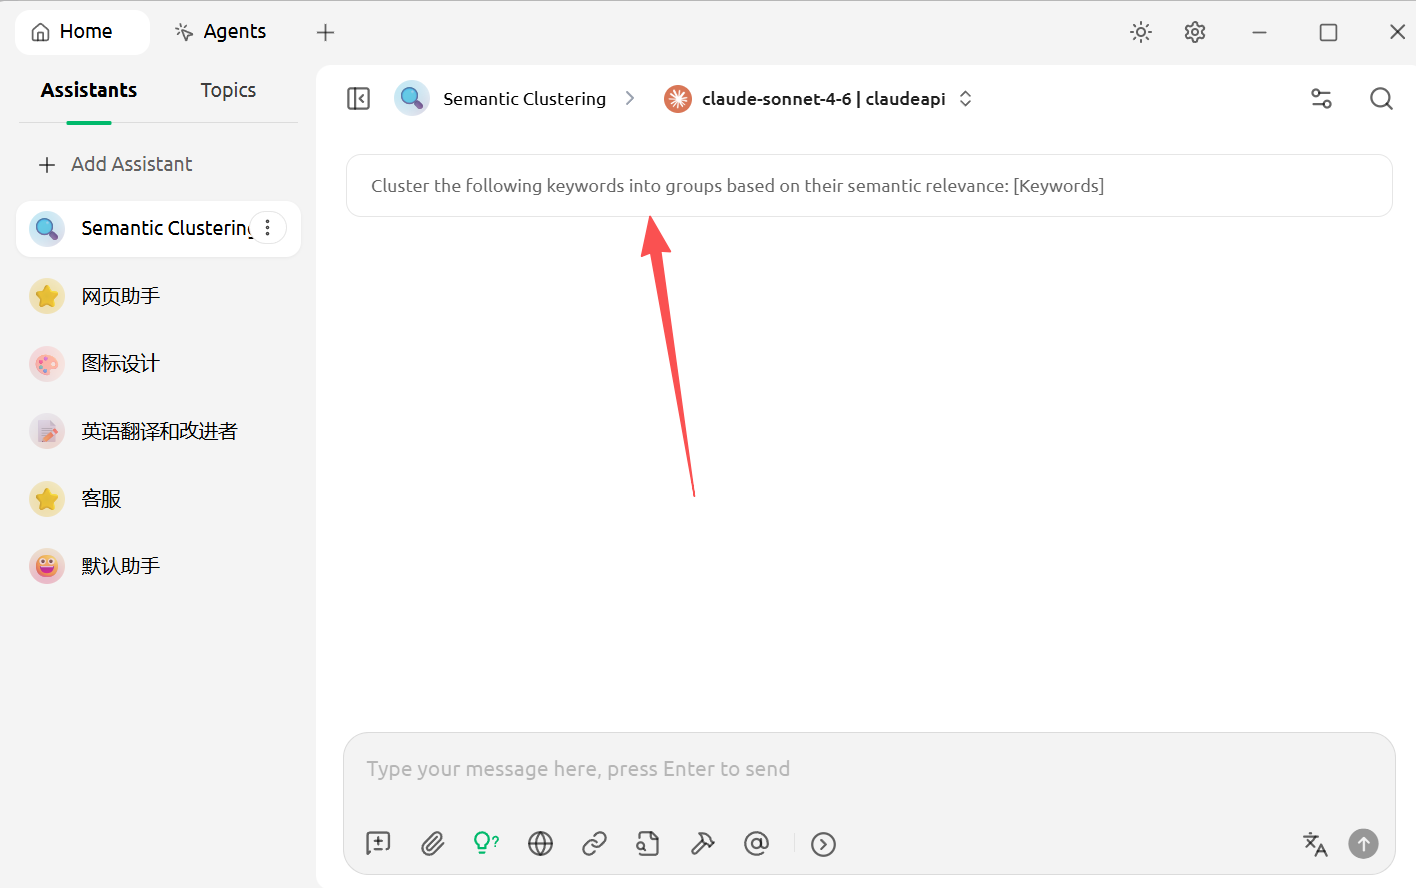
Task: Open the claude-sonnet-4-6 model selector
Action: point(818,98)
